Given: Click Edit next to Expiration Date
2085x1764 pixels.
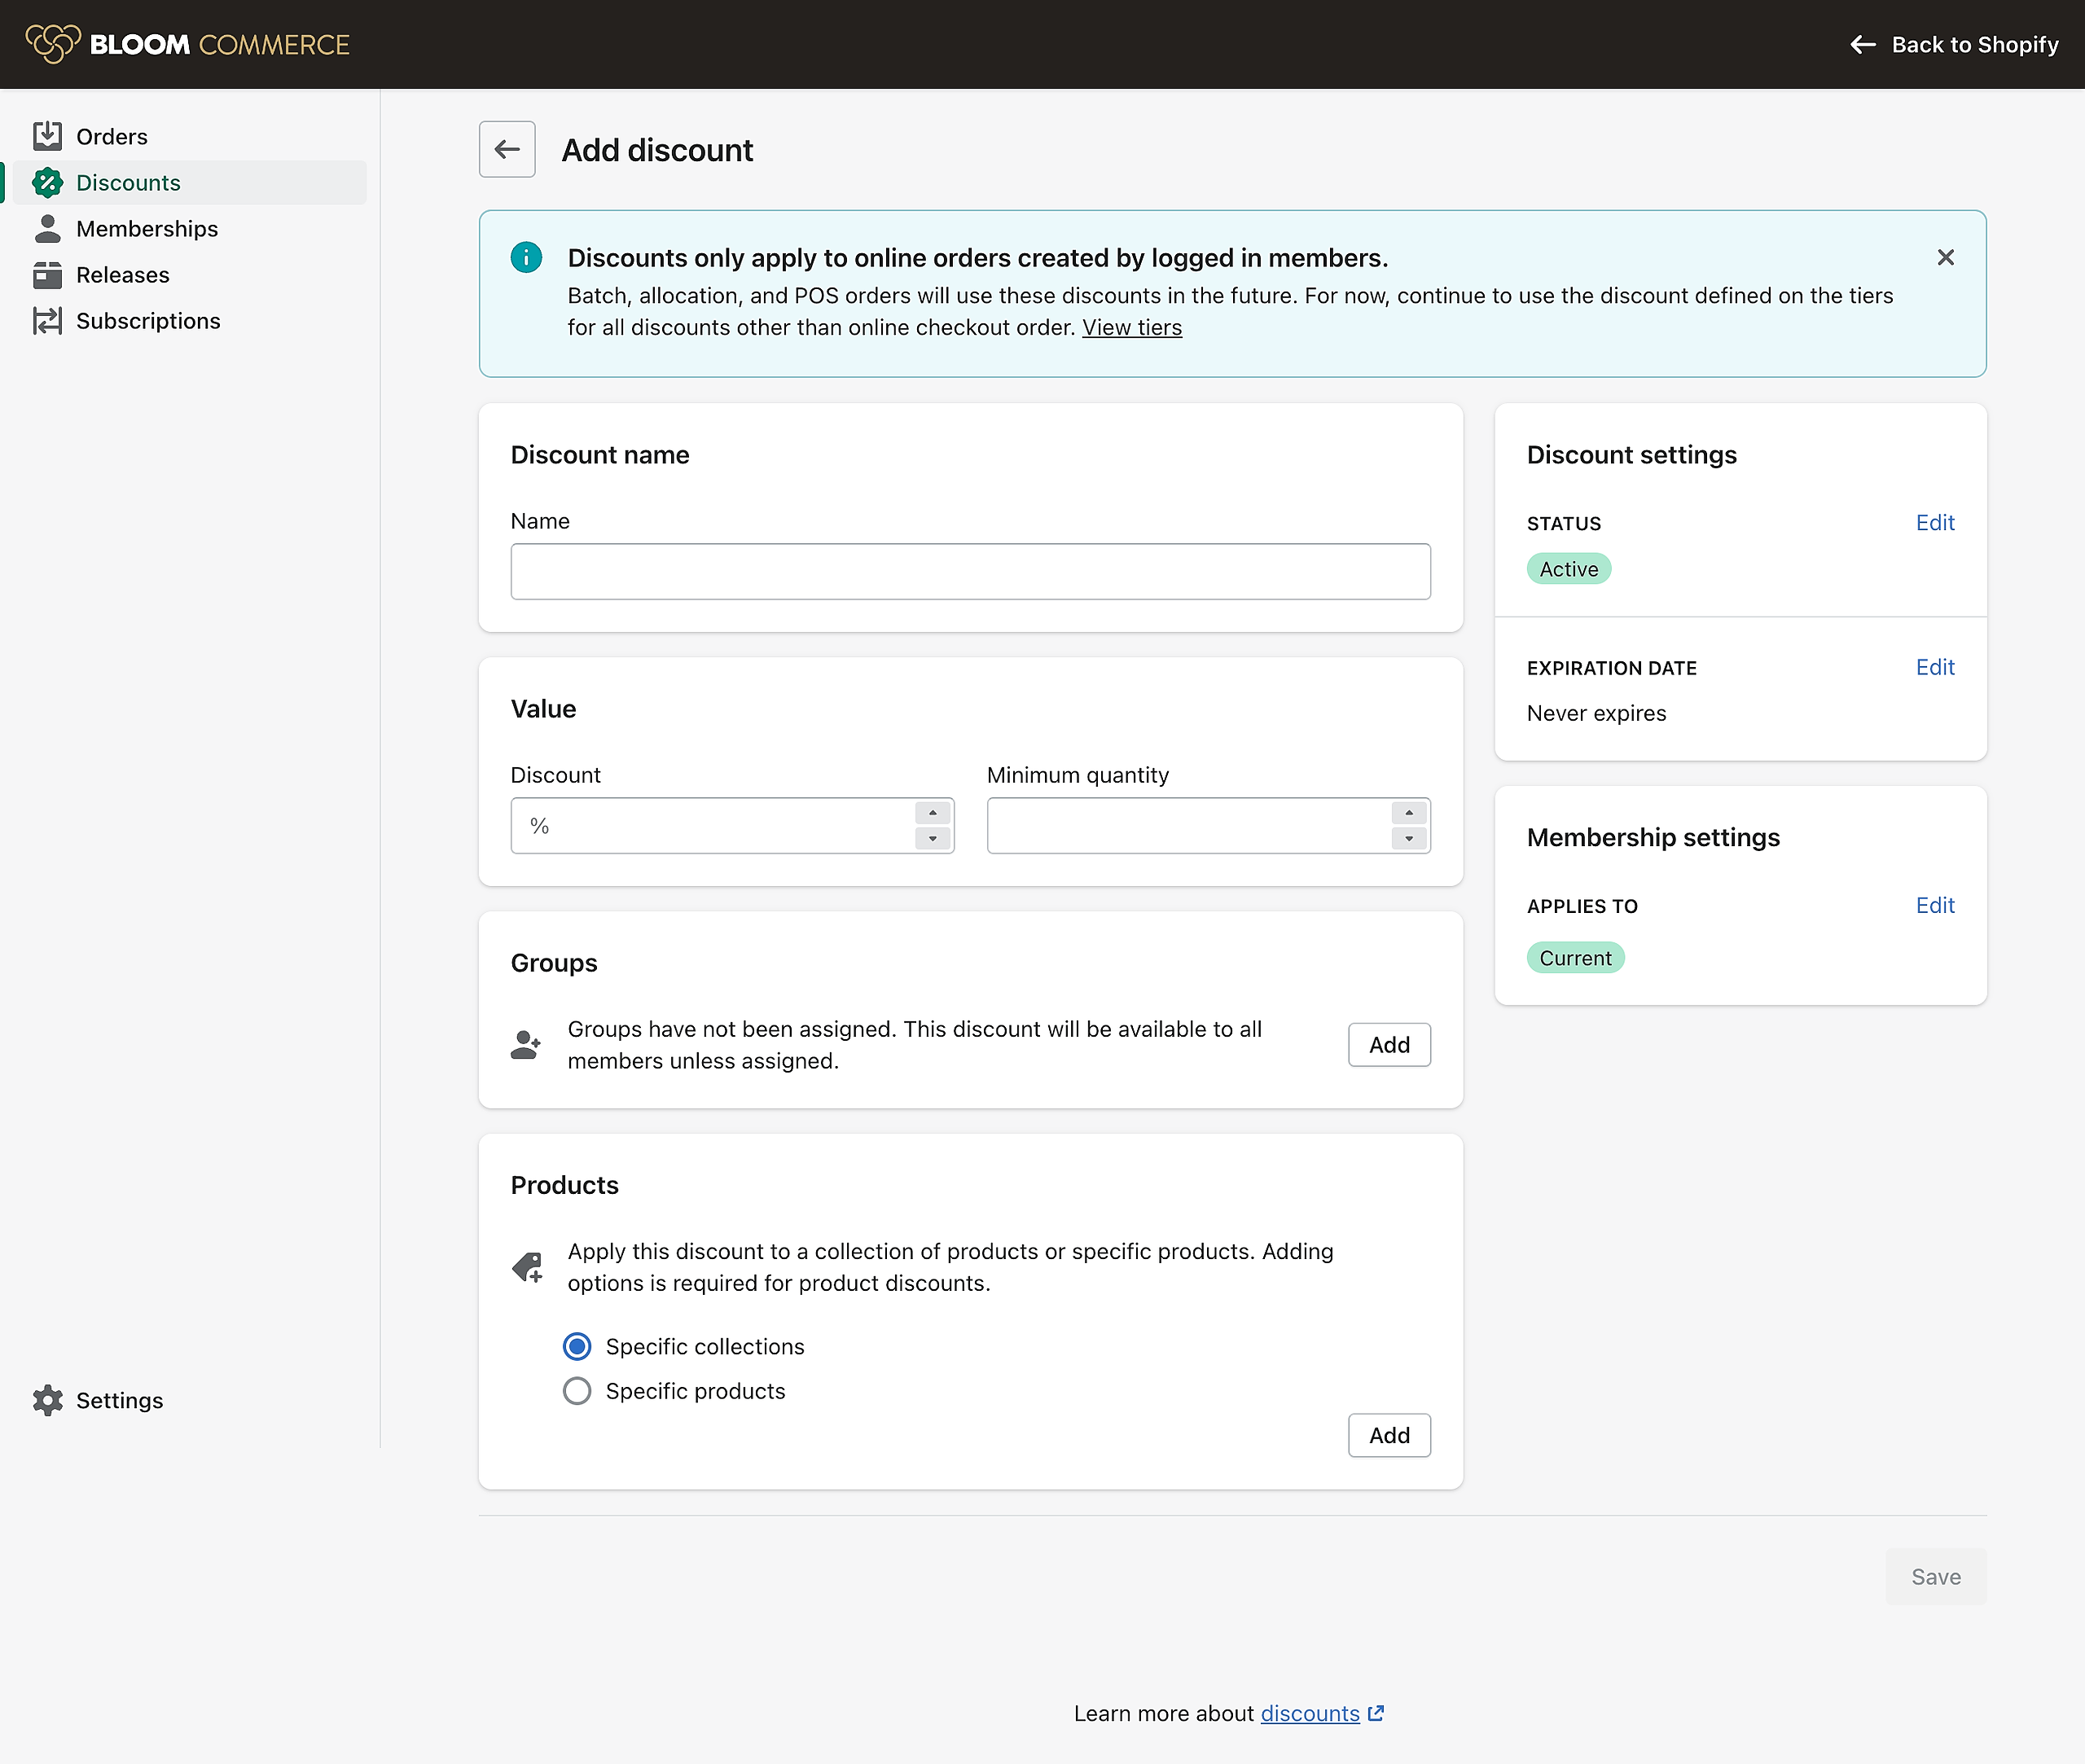Looking at the screenshot, I should click(x=1934, y=667).
